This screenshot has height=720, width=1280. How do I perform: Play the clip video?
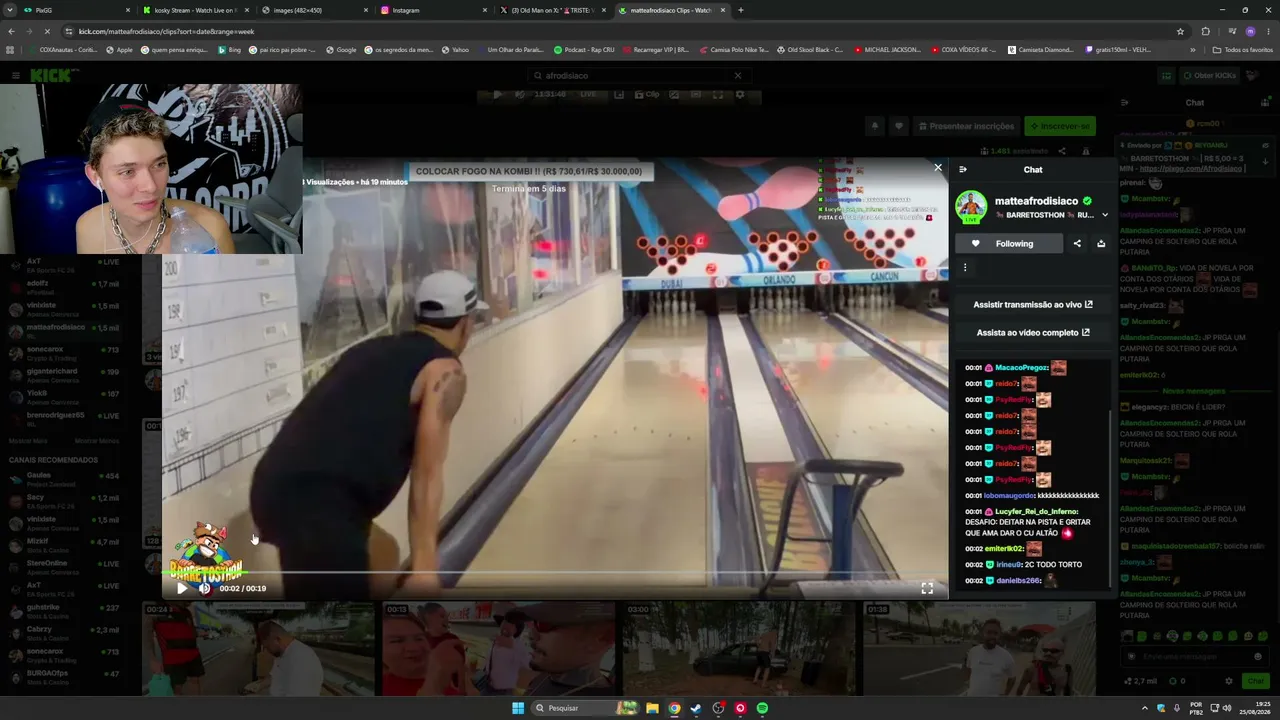tap(182, 588)
